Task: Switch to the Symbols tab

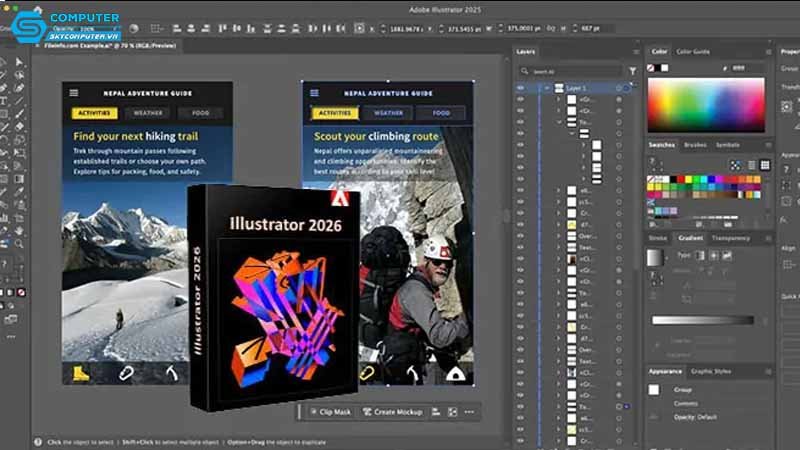Action: click(728, 145)
